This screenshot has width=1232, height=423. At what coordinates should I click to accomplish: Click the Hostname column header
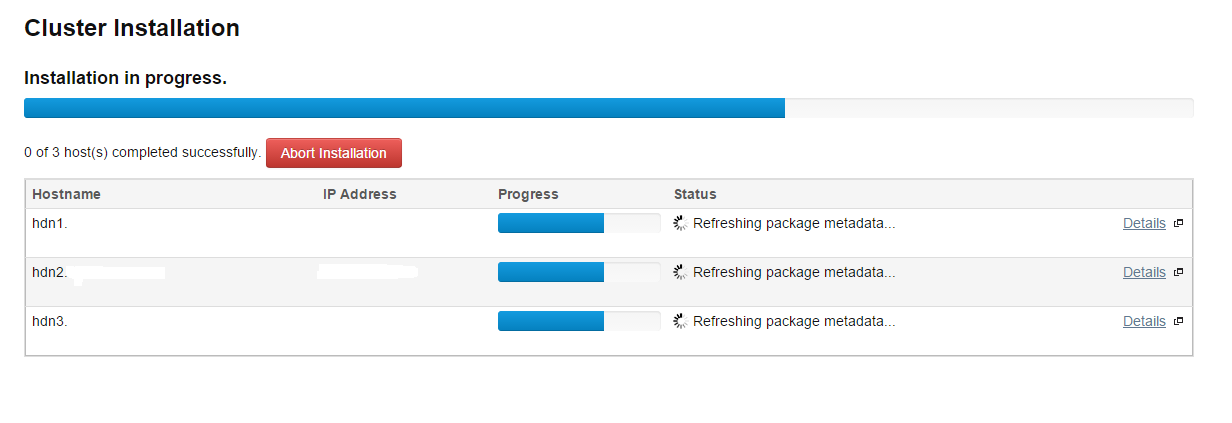(66, 194)
